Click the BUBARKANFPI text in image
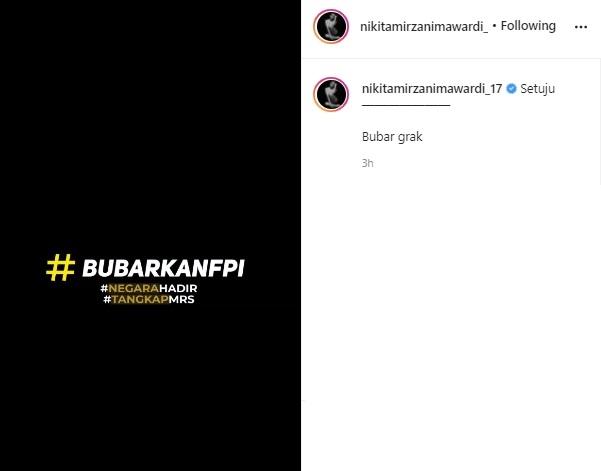Screen dimensions: 601x471 (x=163, y=268)
